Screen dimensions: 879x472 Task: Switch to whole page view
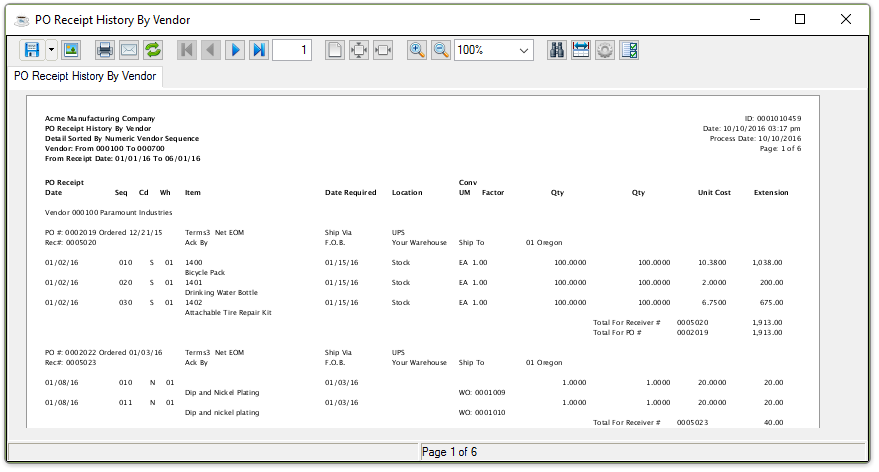[335, 50]
